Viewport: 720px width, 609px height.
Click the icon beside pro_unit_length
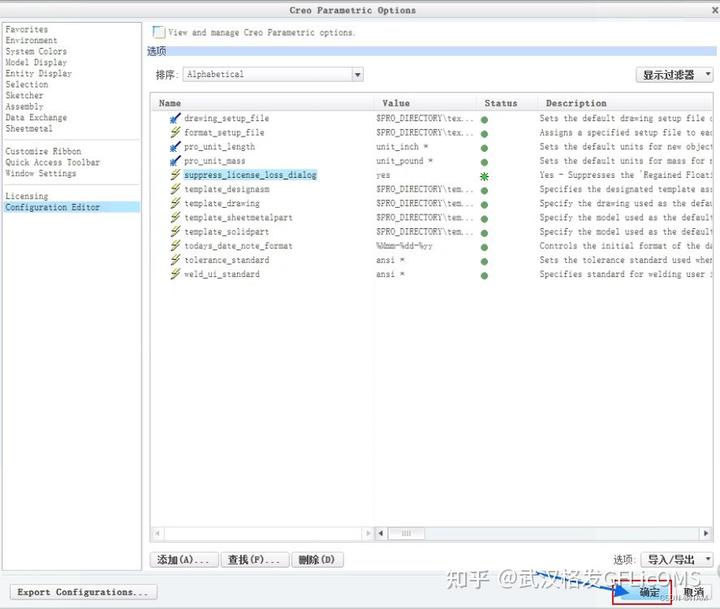(175, 147)
